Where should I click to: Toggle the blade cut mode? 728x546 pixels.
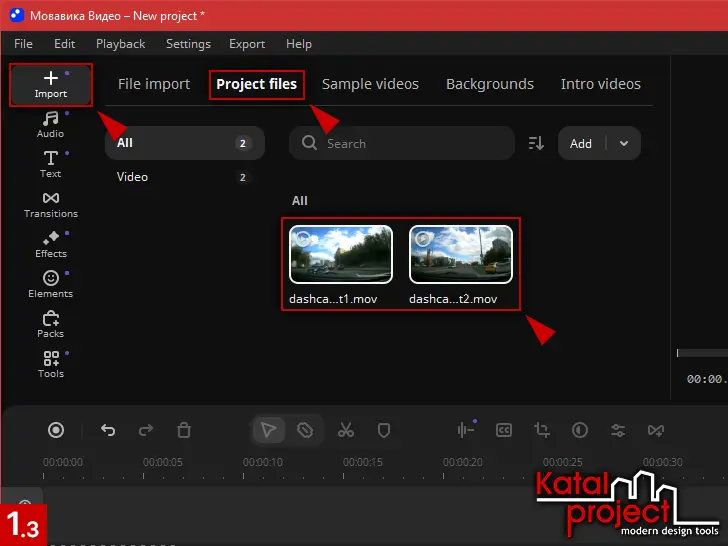[x=305, y=430]
